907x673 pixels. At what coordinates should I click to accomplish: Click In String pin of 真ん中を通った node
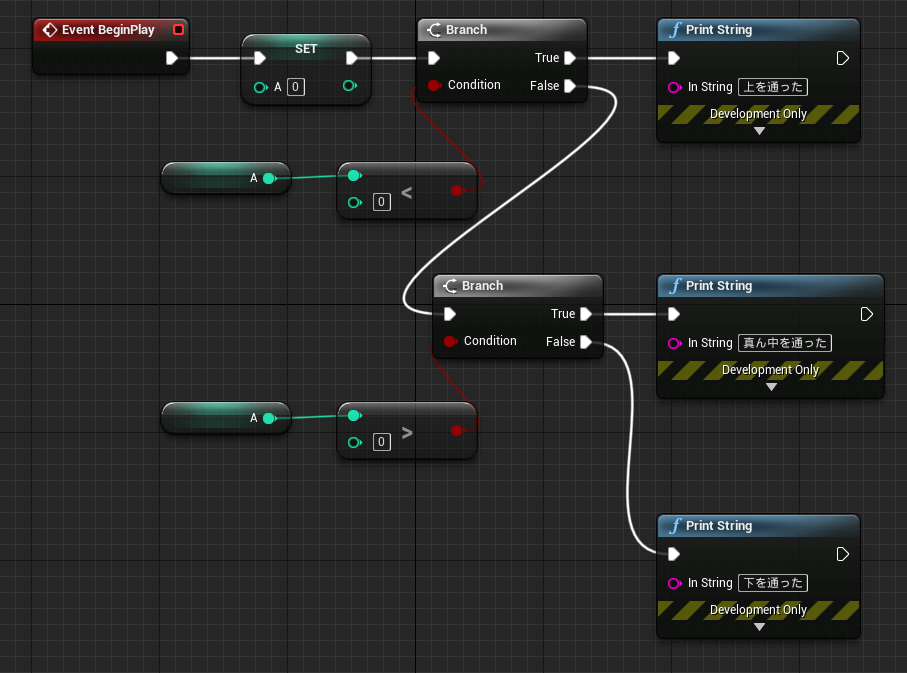click(674, 343)
